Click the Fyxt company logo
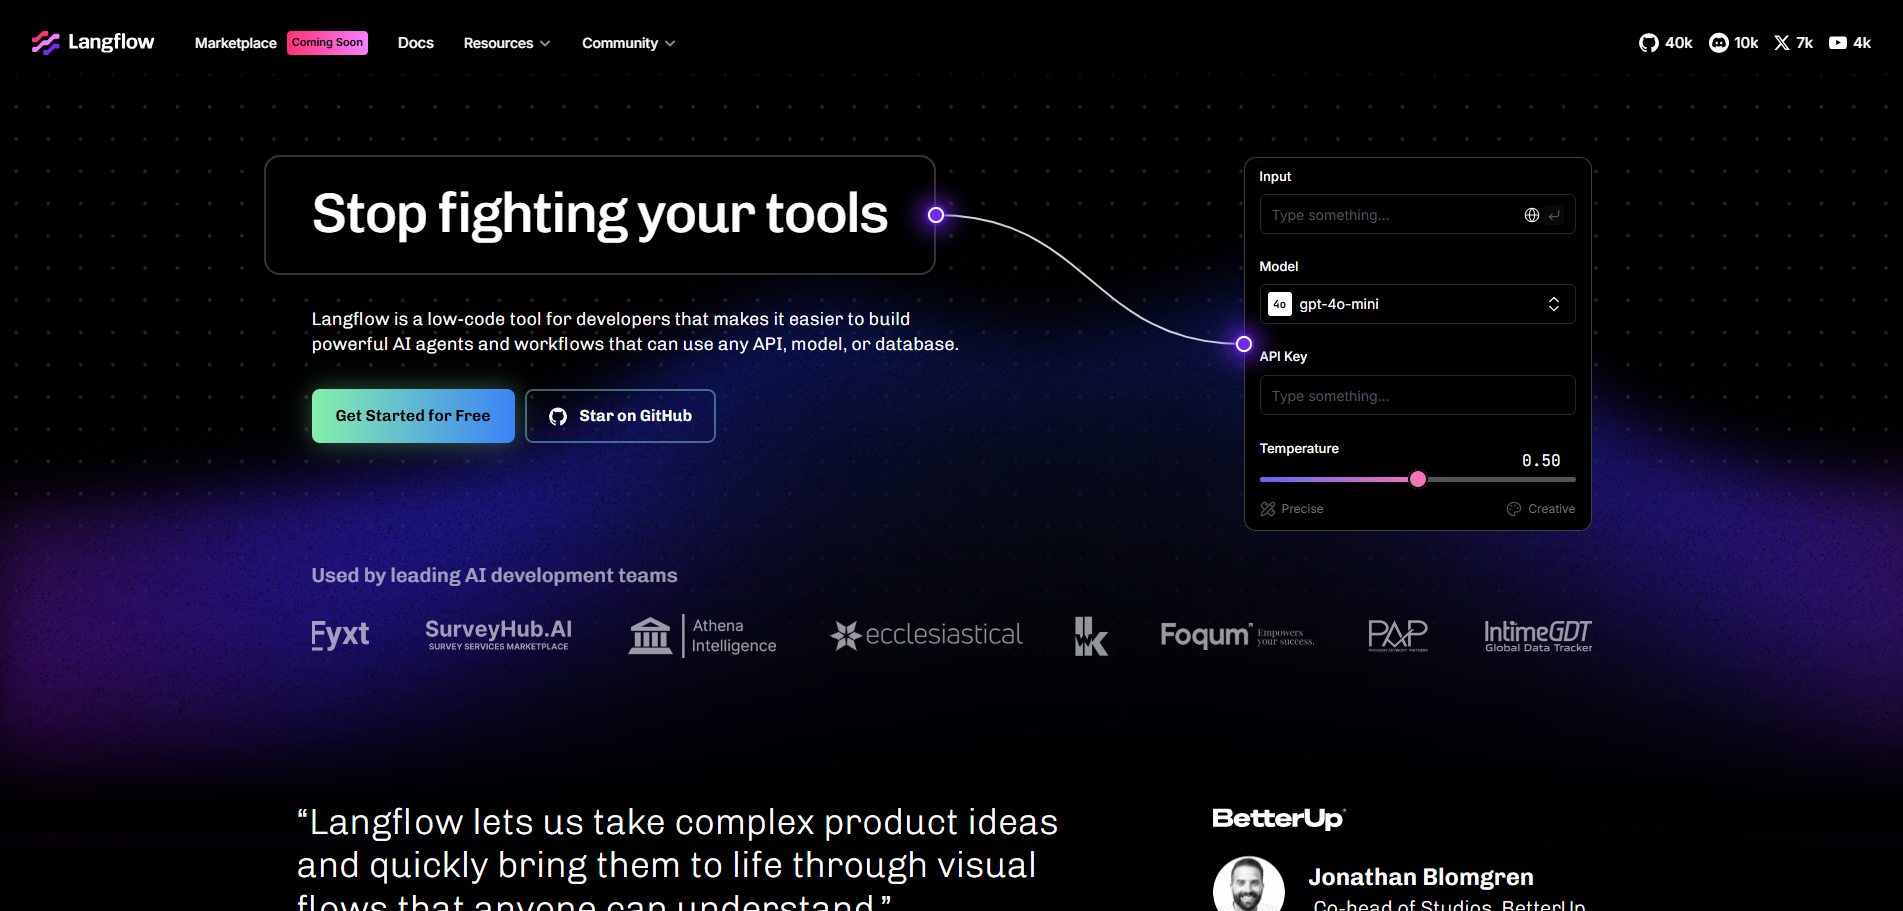 coord(340,635)
